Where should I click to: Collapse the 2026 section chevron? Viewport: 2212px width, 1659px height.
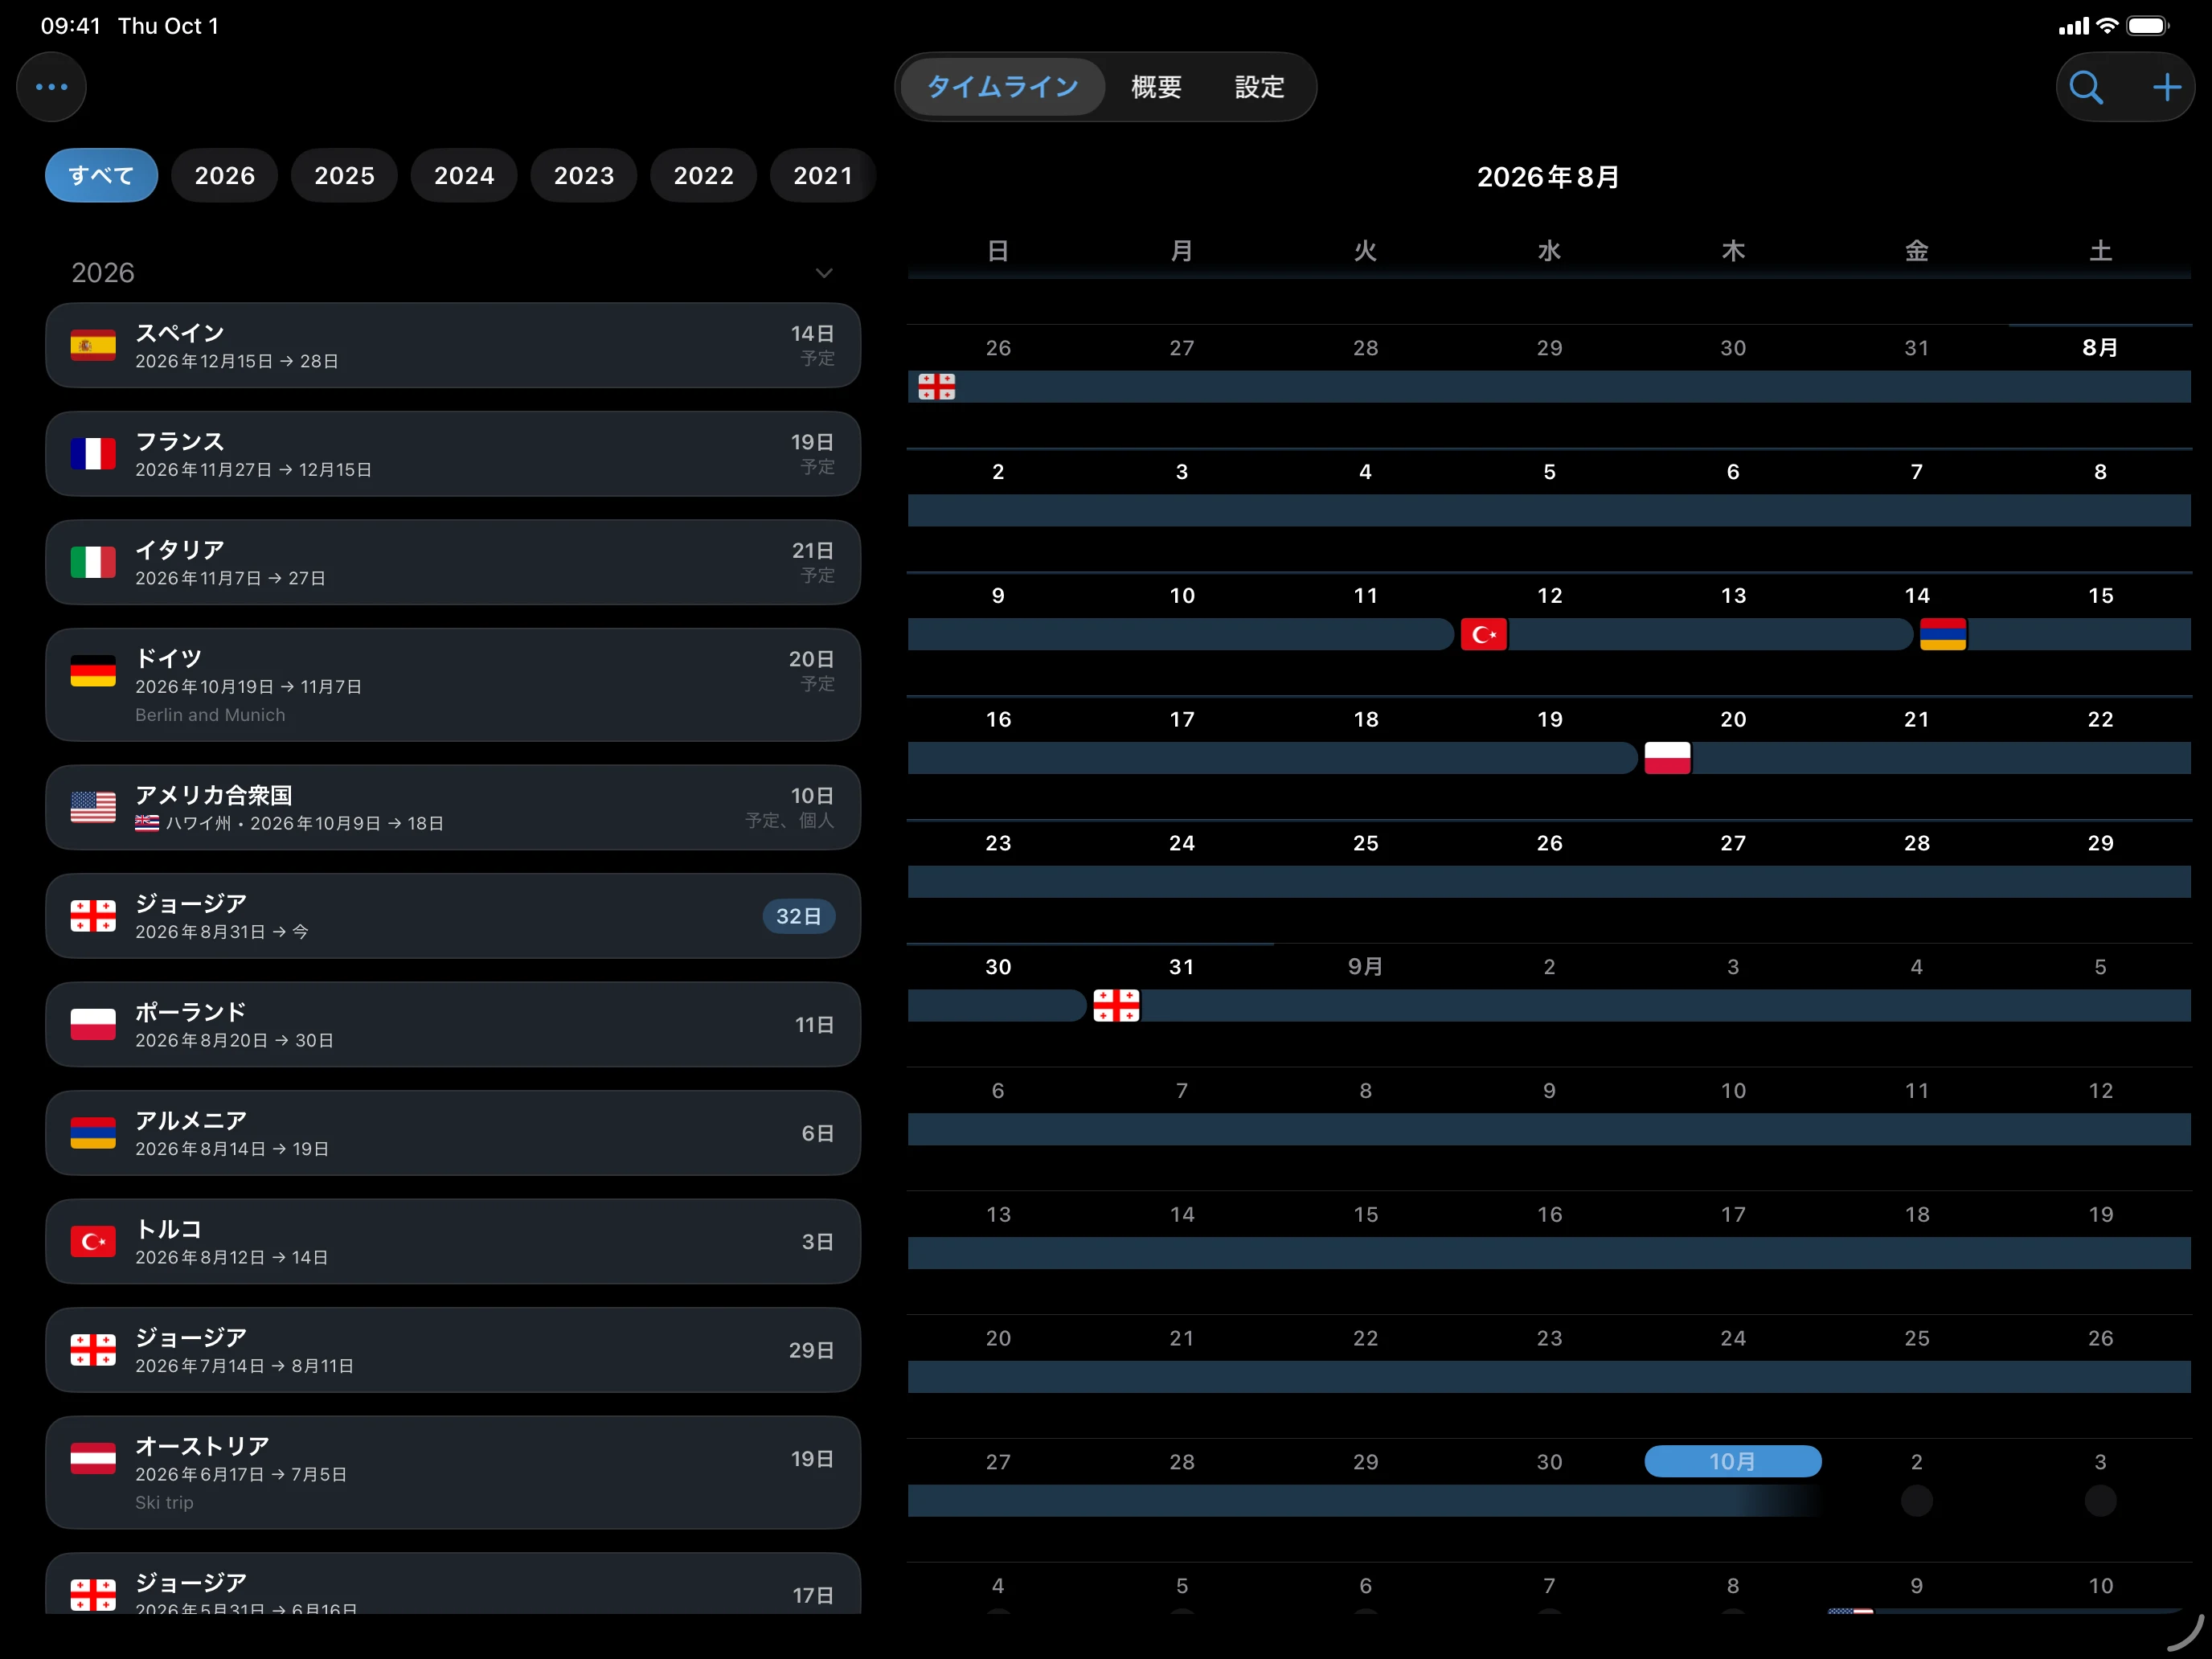824,273
